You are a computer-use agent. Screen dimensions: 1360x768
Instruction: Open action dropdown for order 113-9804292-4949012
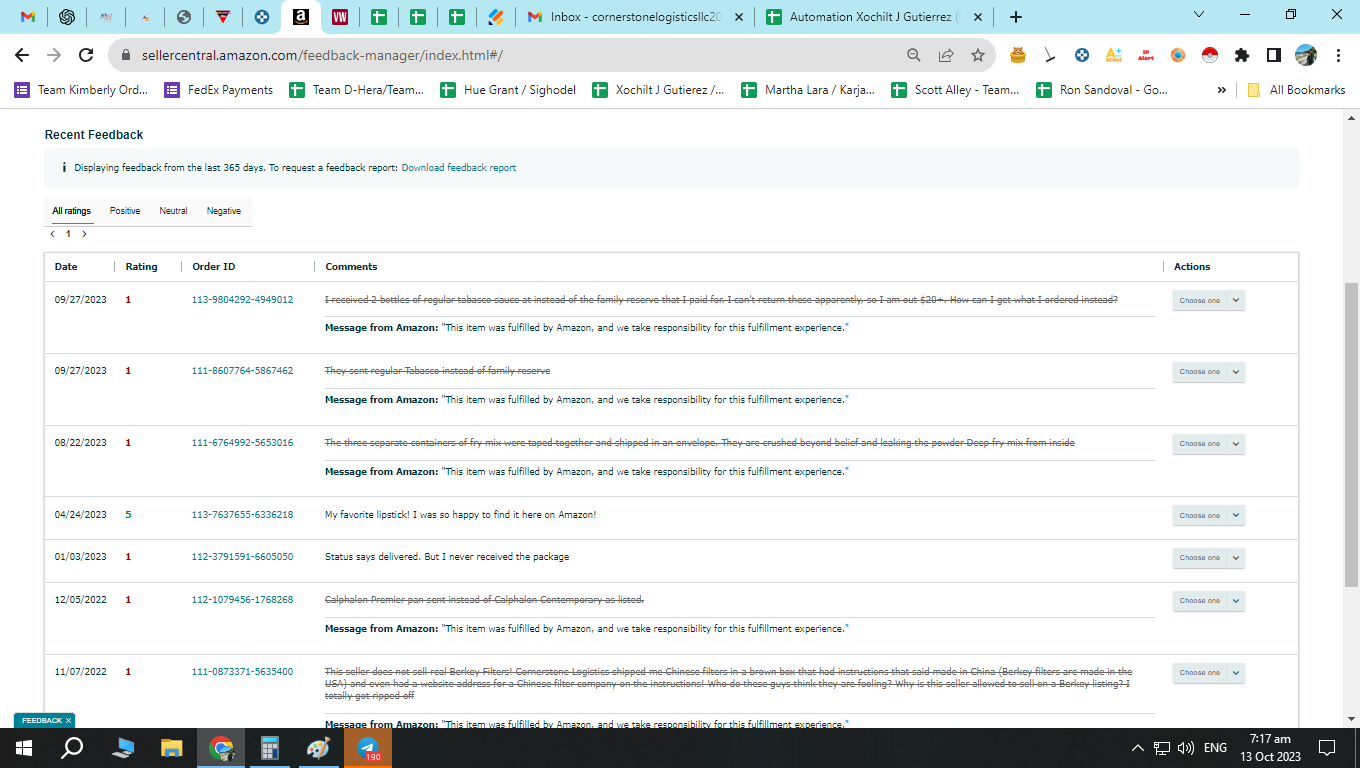coord(1208,300)
